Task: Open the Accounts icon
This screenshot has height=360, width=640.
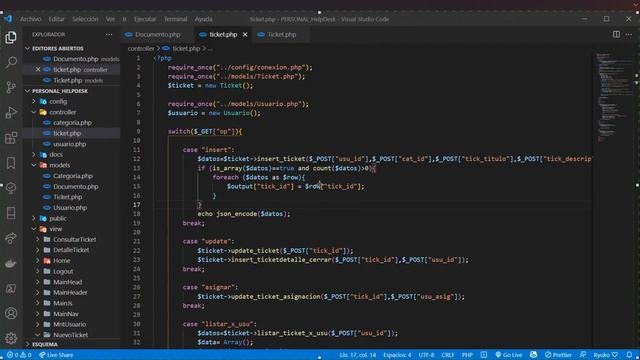Action: tap(11, 313)
